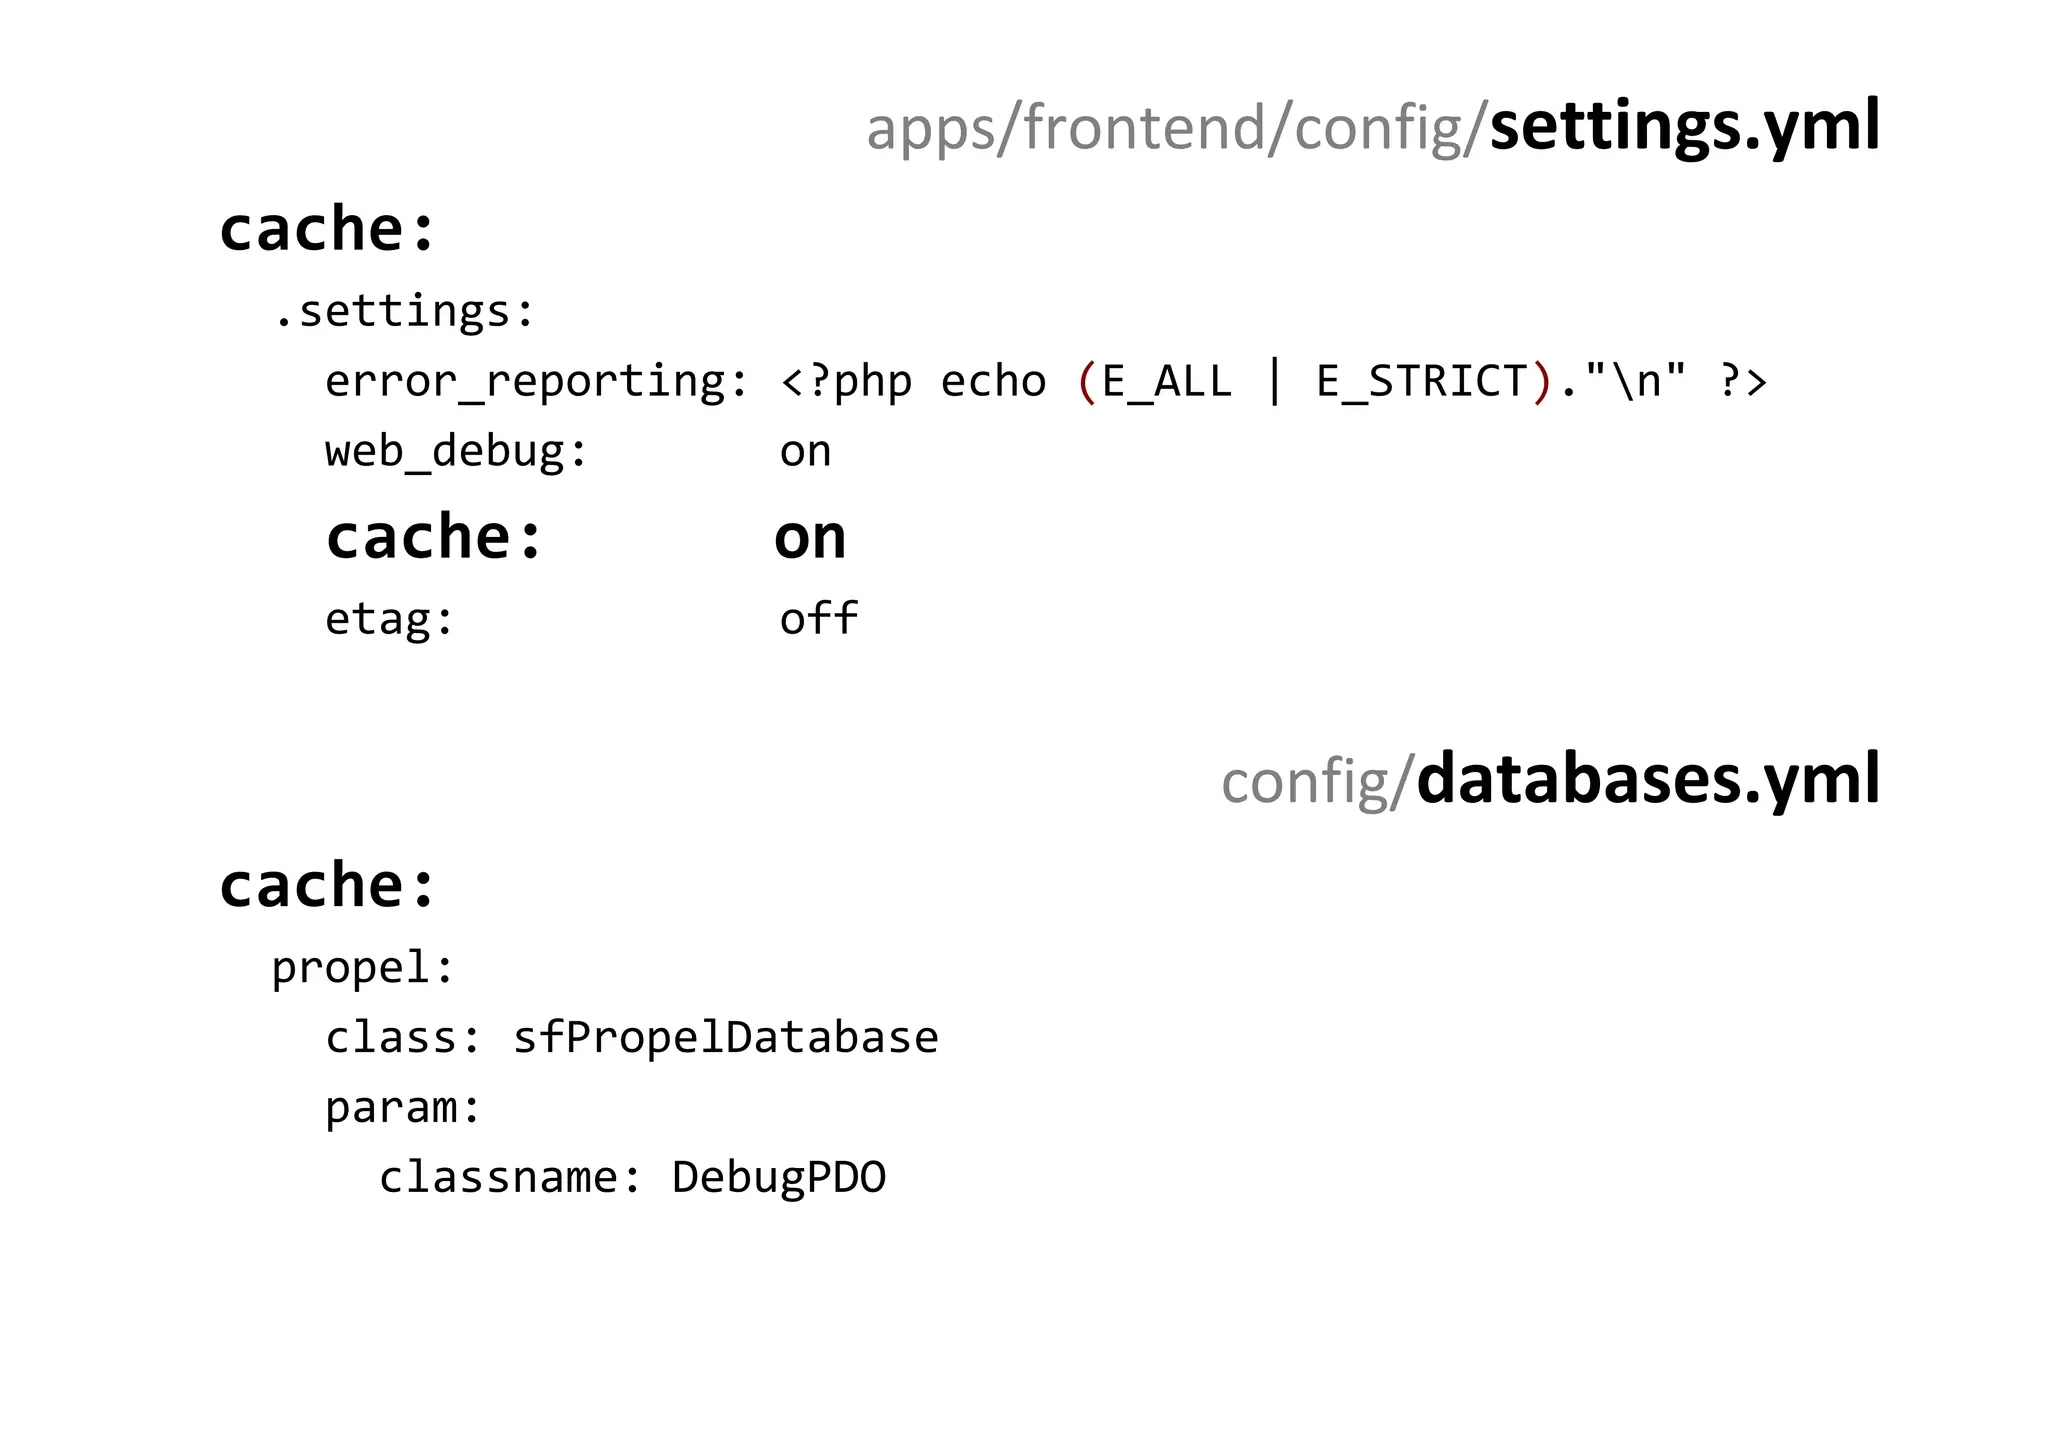Click the sfPropelDatabase class value
This screenshot has width=2048, height=1448.
tap(725, 1038)
